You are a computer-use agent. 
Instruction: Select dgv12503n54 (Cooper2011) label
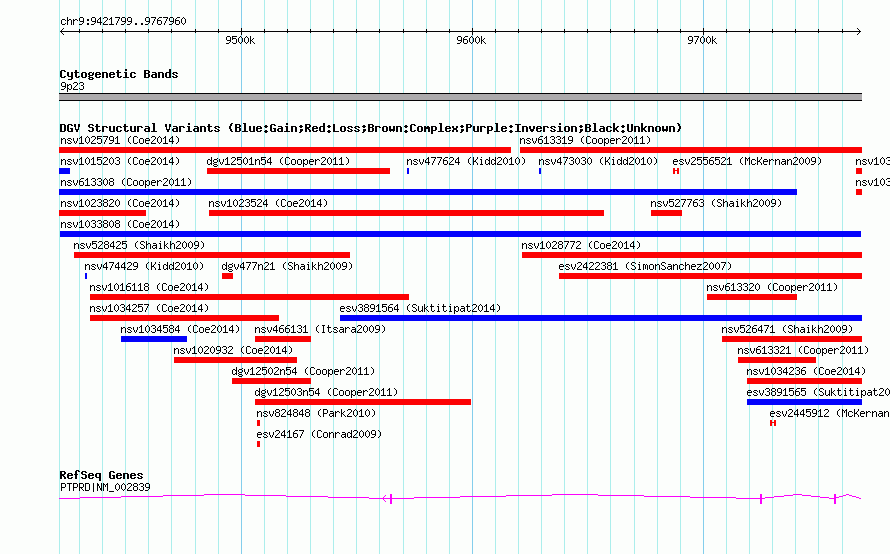[326, 392]
